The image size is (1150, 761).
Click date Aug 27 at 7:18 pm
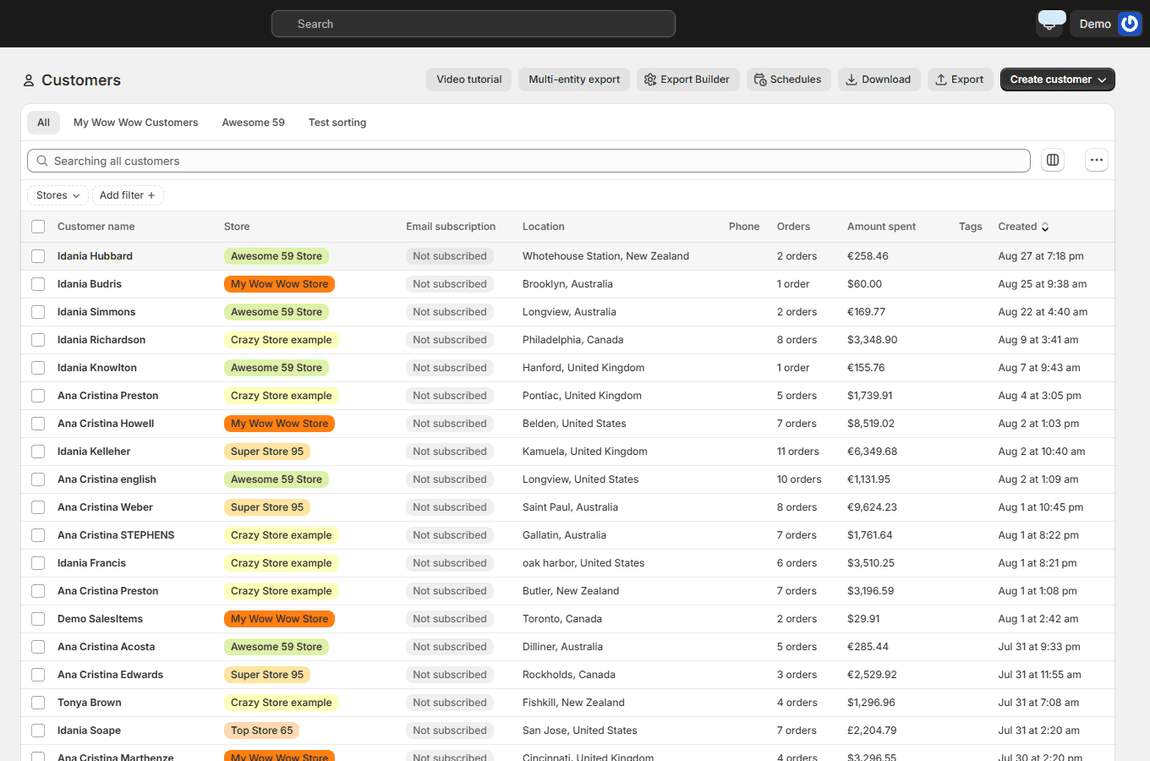tap(1041, 256)
